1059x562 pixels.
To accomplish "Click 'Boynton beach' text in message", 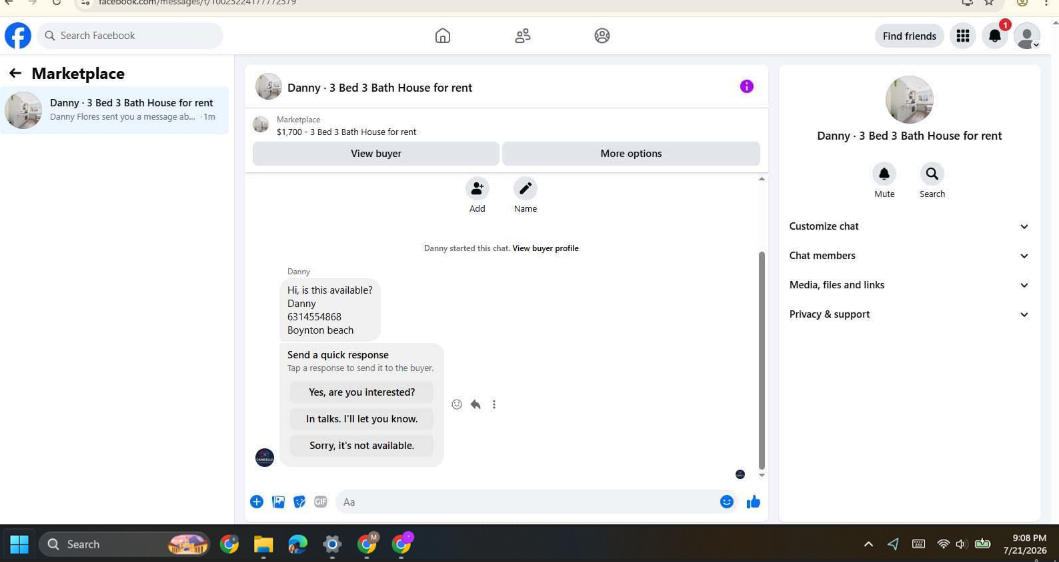I will [x=320, y=330].
